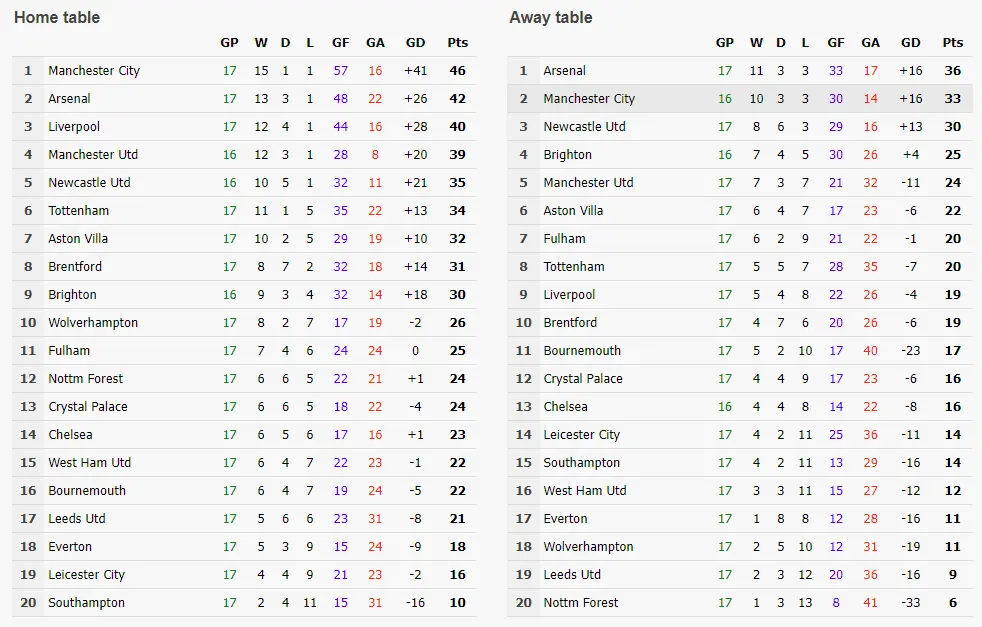Click Leicester City in the Away table
The image size is (982, 627).
pos(582,435)
